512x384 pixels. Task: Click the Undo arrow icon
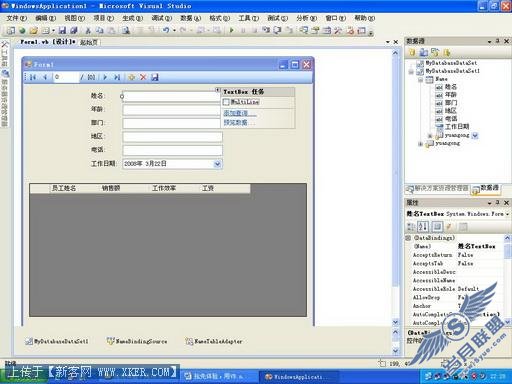(166, 30)
